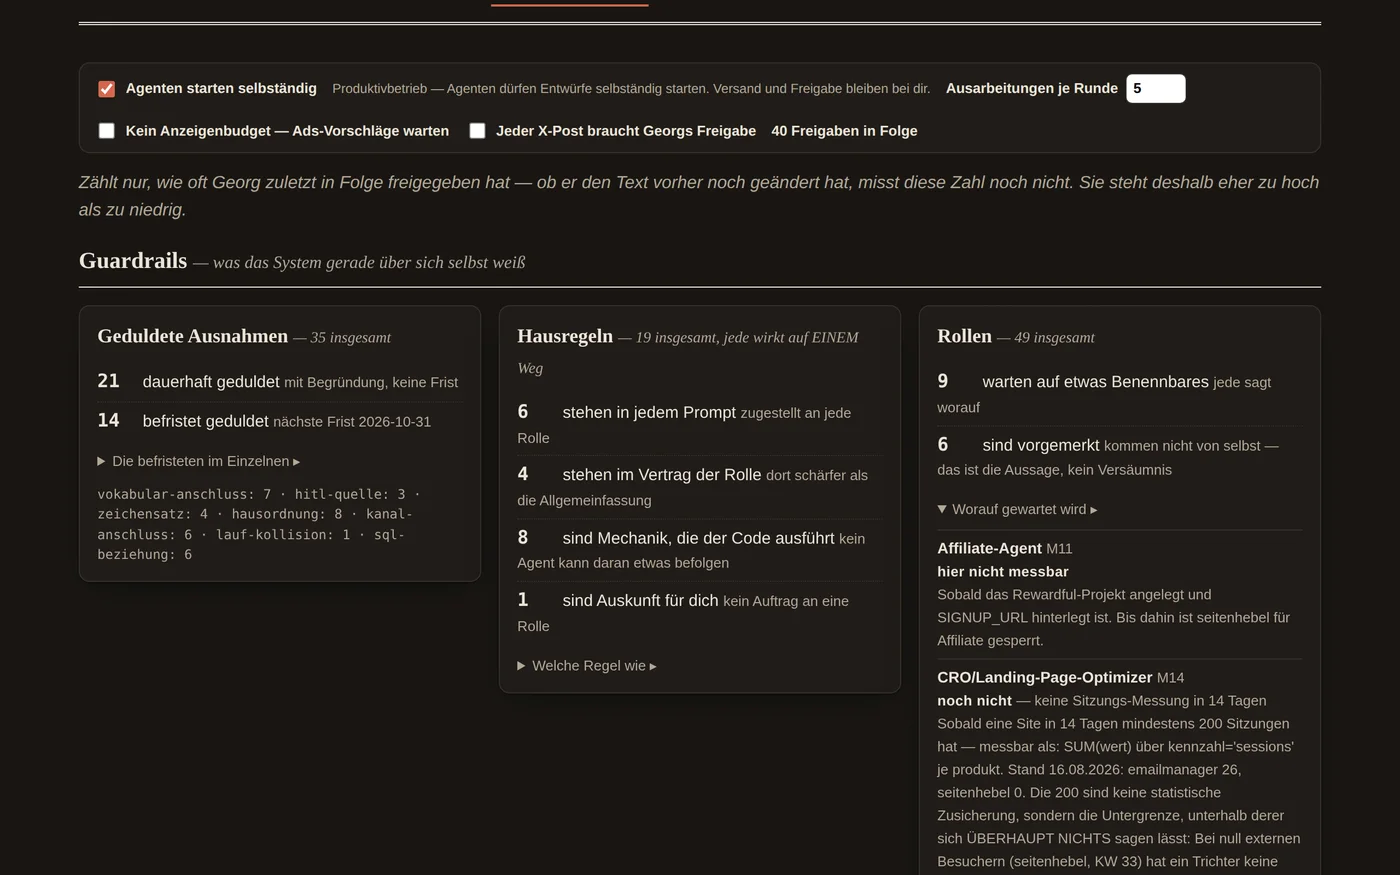Click '6 sind vorgemerkt' row
The height and width of the screenshot is (875, 1400).
click(x=1119, y=456)
